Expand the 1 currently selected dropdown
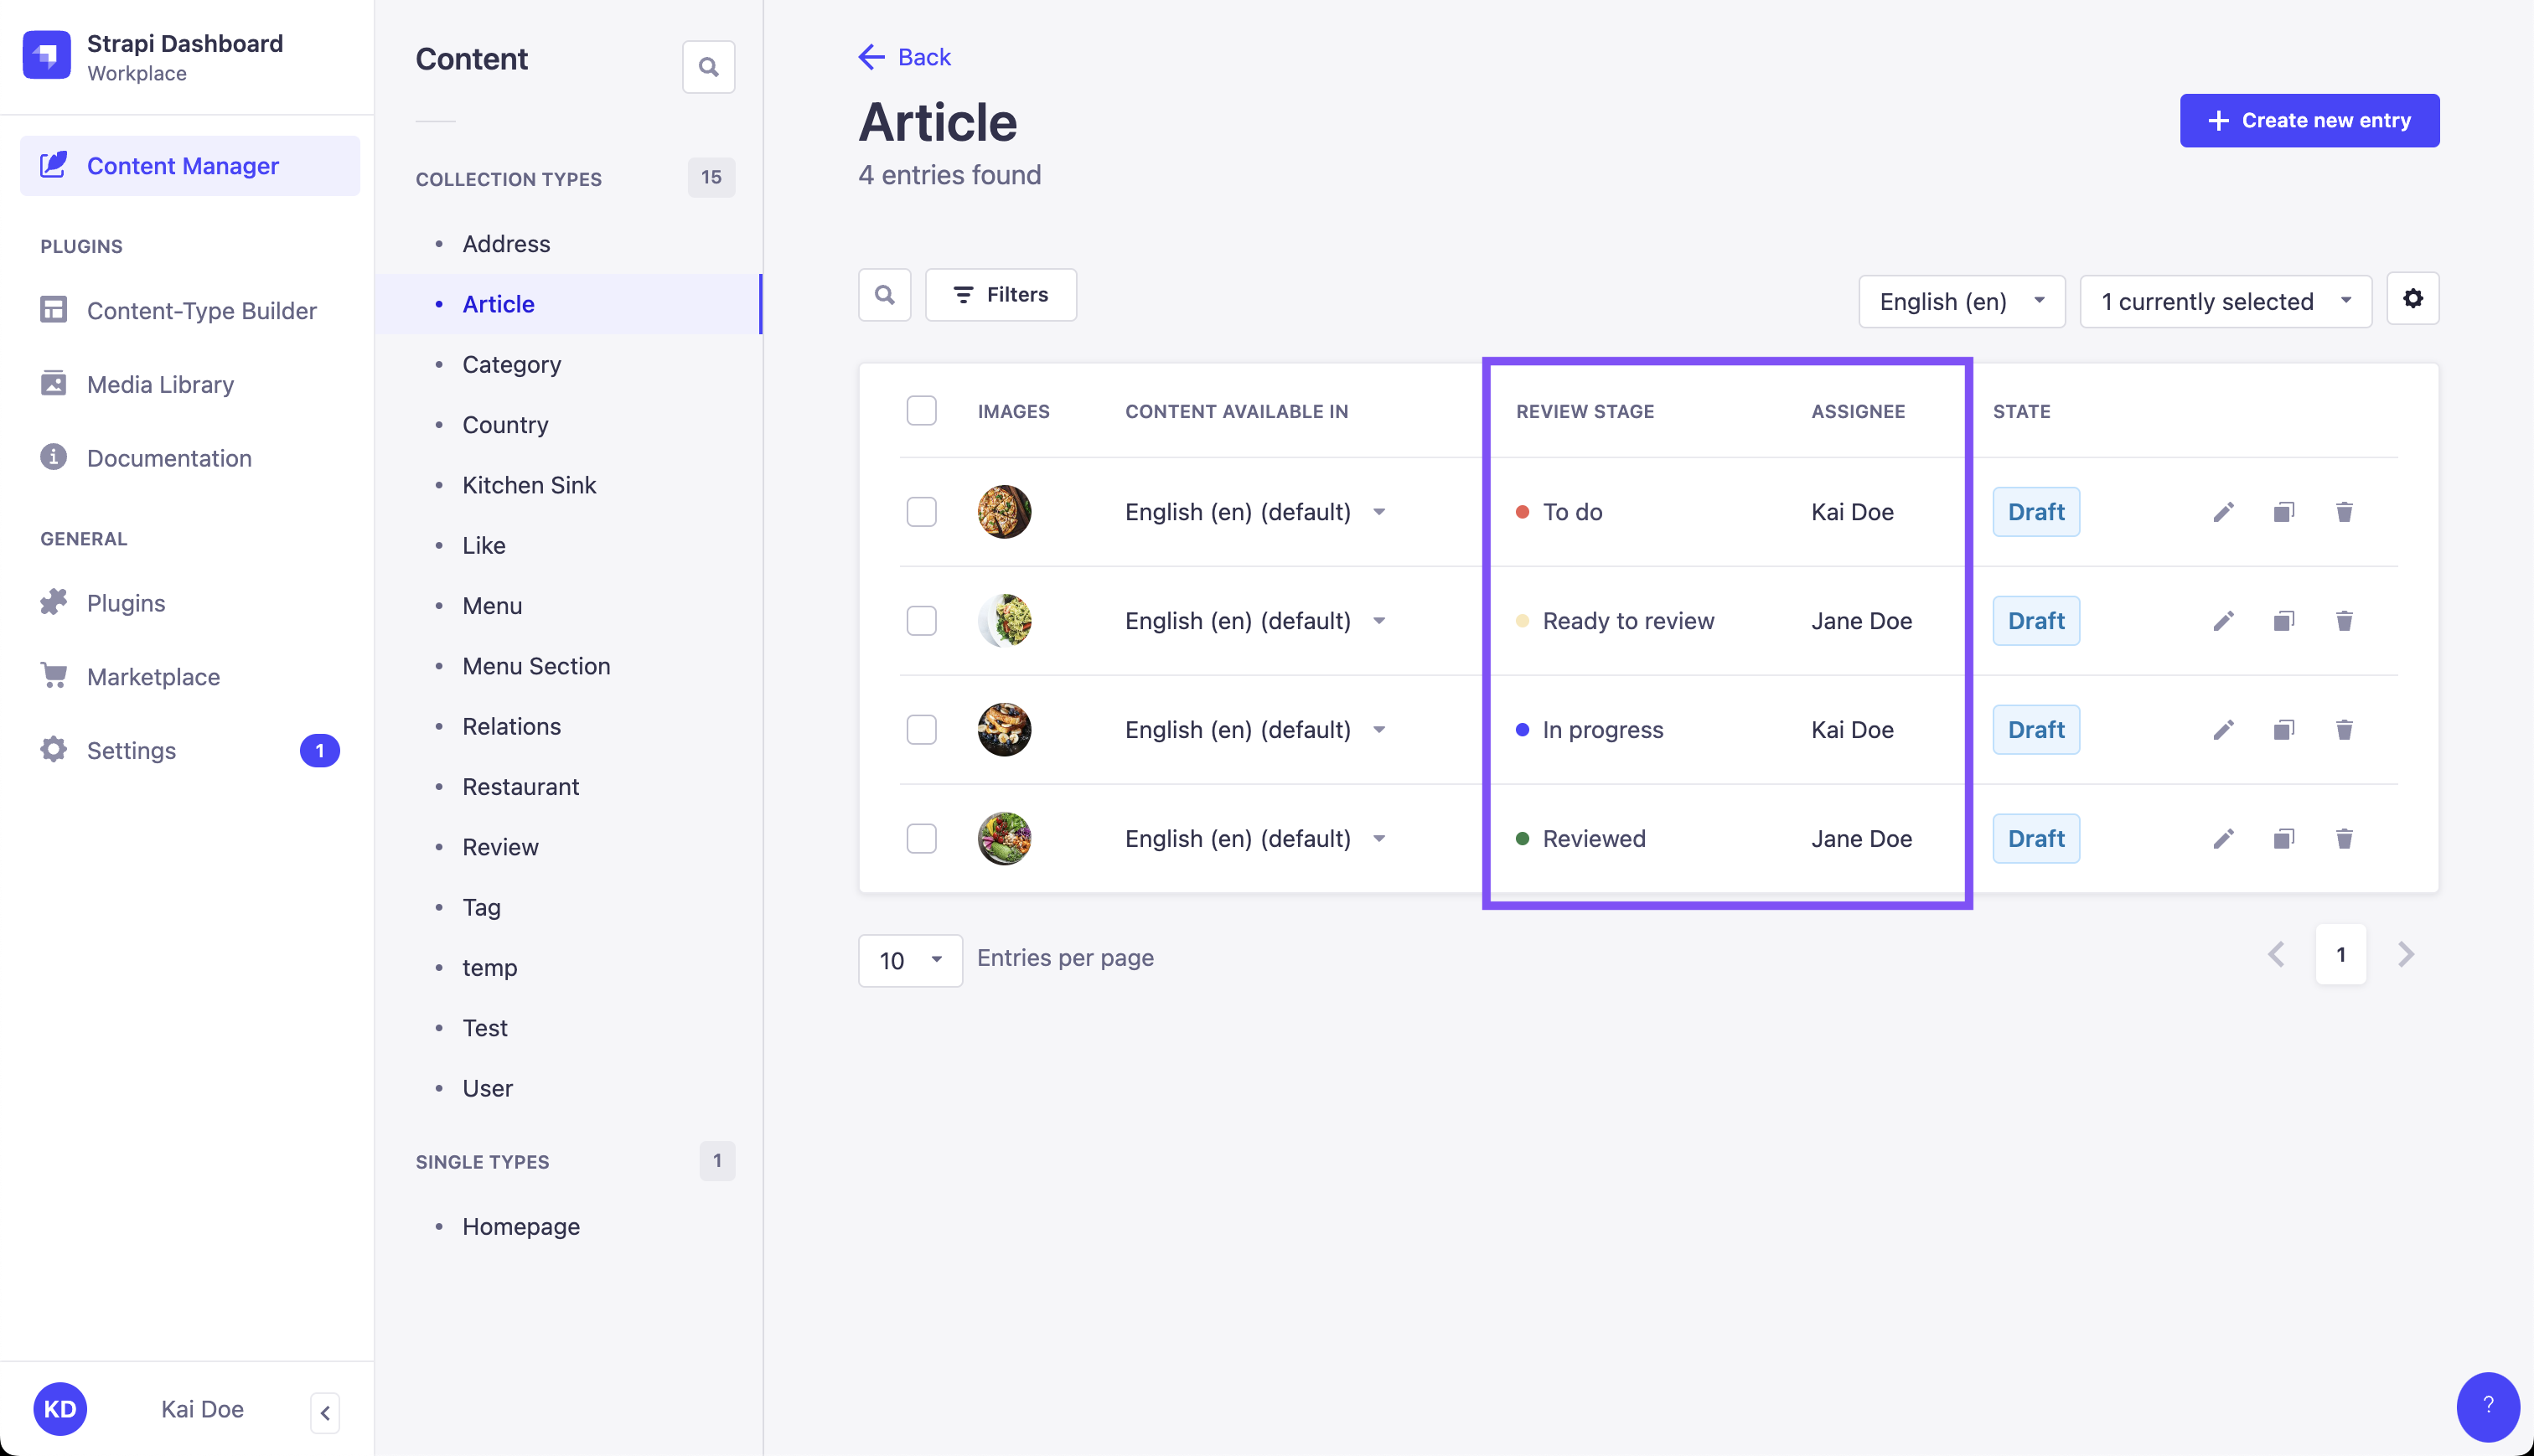The width and height of the screenshot is (2534, 1456). pyautogui.click(x=2224, y=301)
